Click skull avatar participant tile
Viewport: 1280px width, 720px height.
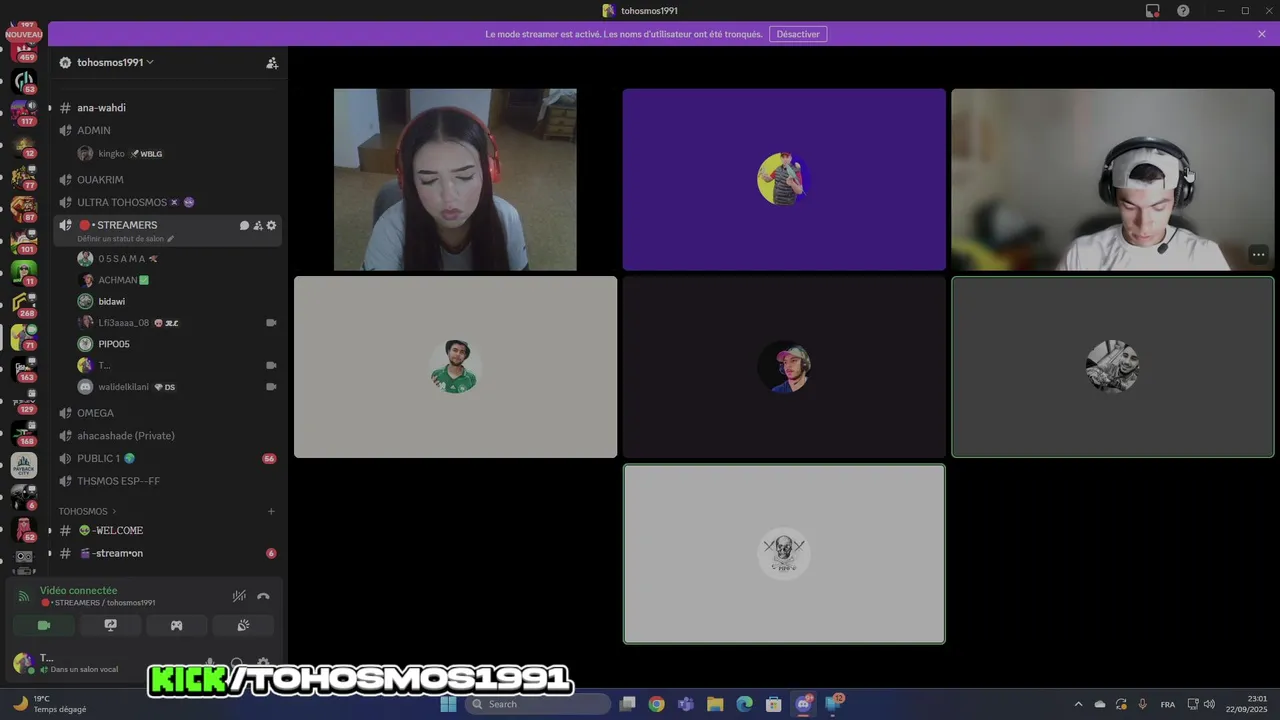pos(784,554)
